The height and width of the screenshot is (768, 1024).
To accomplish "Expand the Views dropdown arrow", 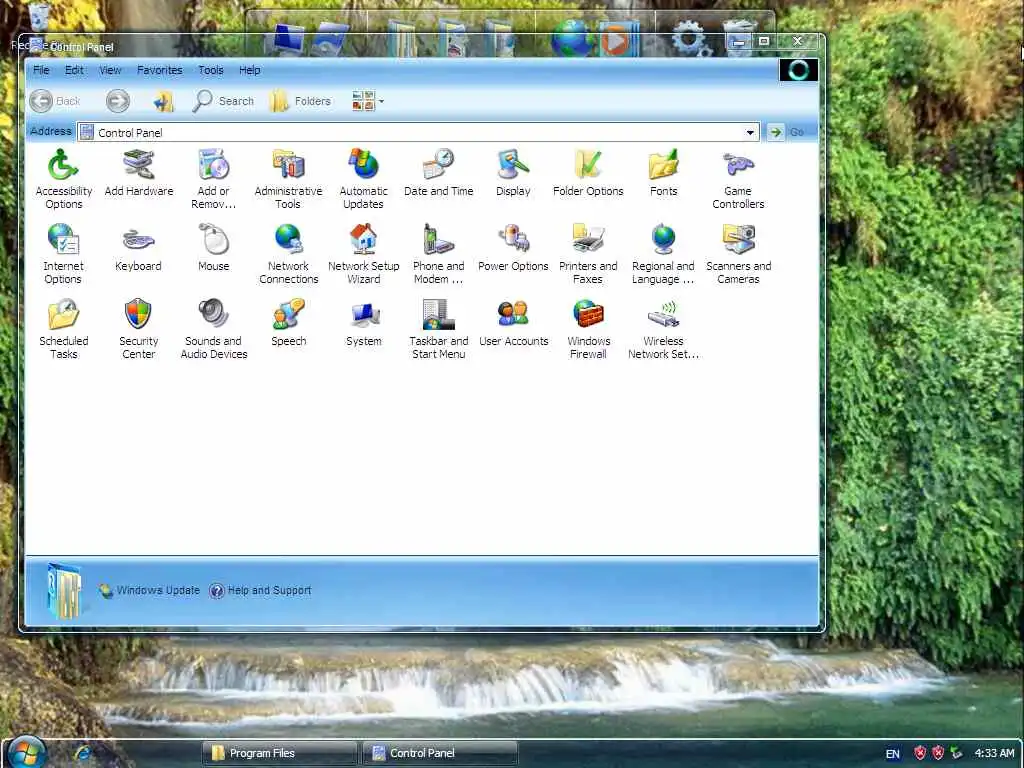I will click(x=381, y=101).
